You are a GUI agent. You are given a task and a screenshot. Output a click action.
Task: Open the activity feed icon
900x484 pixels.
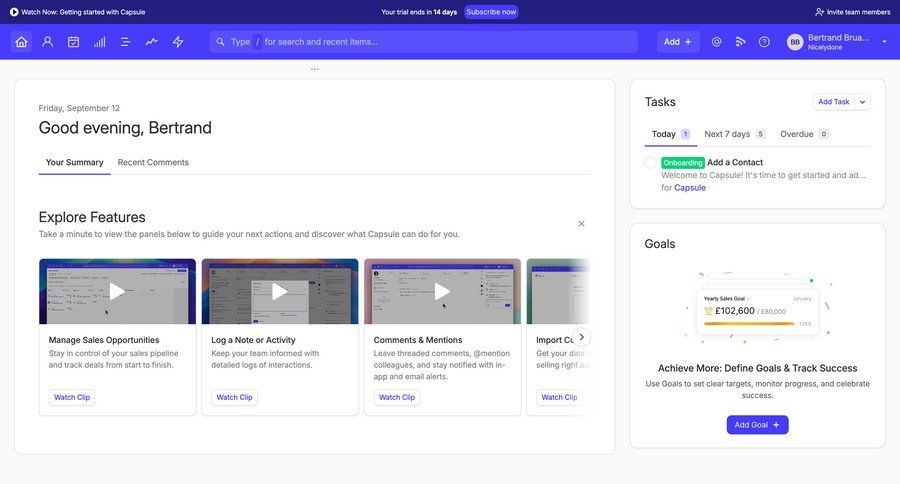(x=740, y=42)
